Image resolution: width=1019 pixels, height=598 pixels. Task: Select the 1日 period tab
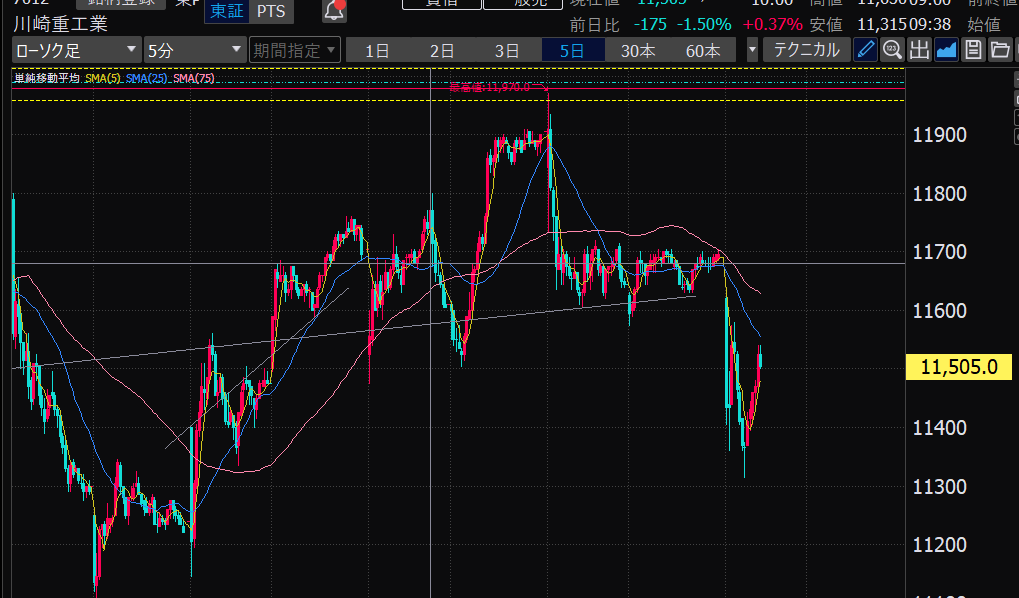[377, 50]
